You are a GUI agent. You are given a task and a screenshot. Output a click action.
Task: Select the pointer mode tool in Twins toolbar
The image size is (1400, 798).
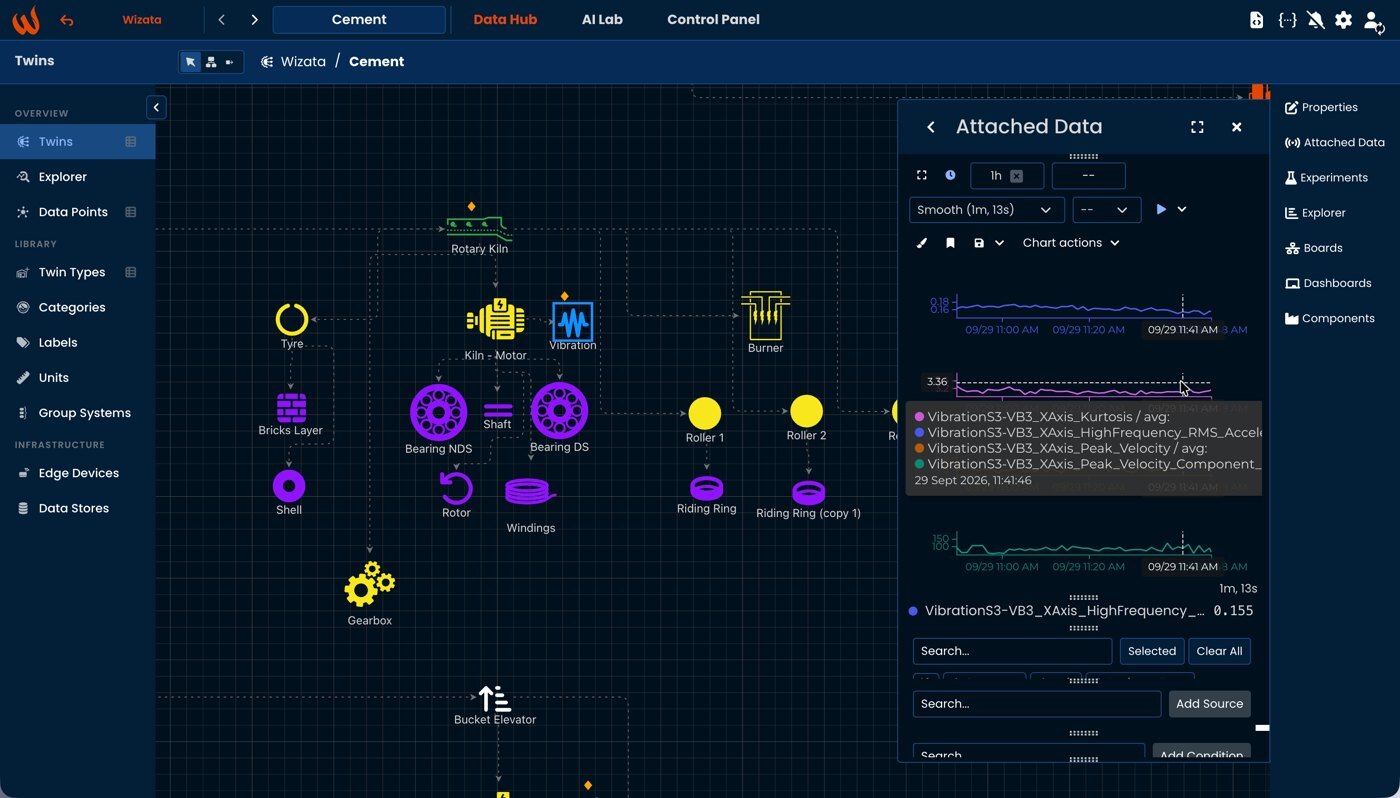pyautogui.click(x=190, y=62)
